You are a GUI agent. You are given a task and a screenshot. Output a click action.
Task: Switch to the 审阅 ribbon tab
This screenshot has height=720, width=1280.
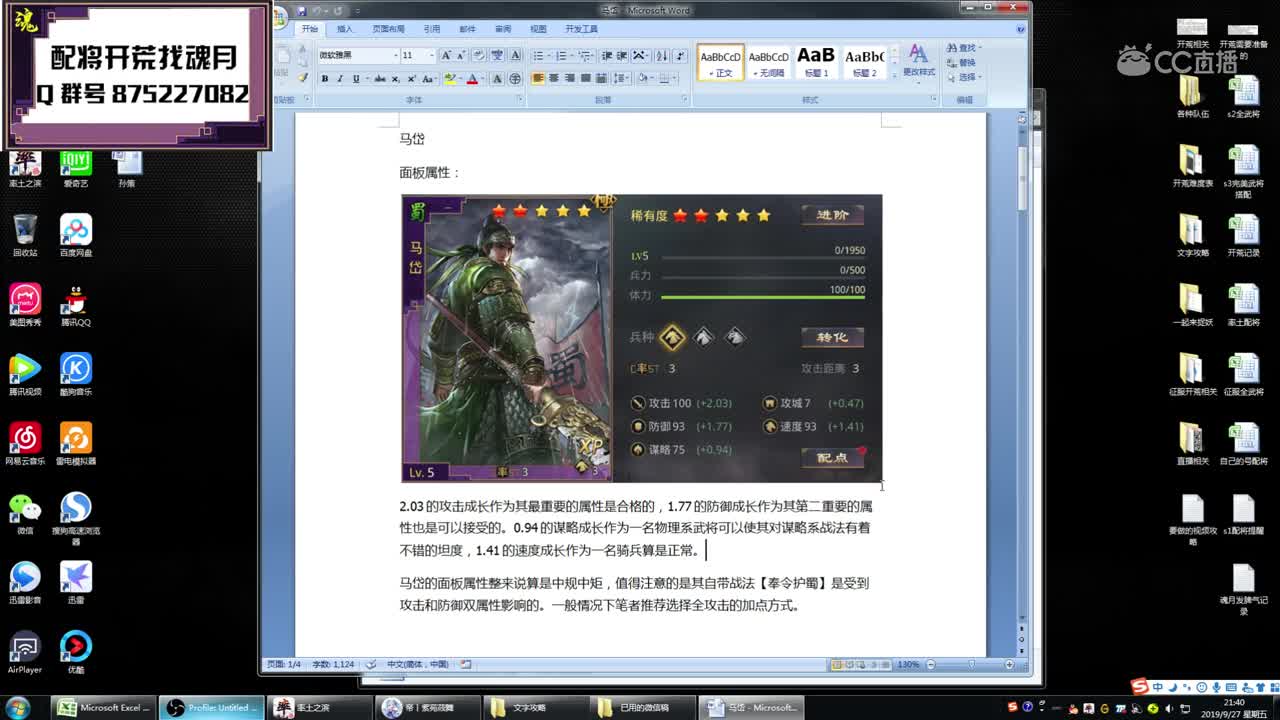503,29
